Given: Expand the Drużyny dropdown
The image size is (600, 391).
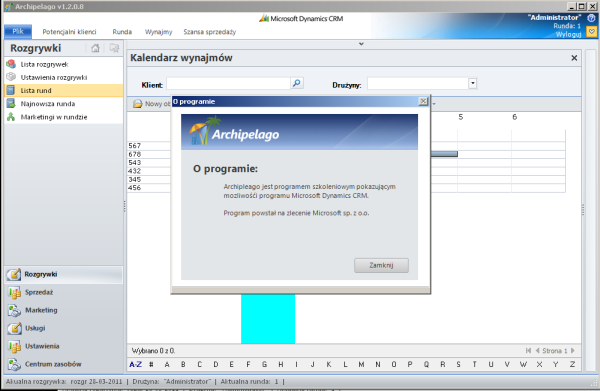Looking at the screenshot, I should click(473, 83).
